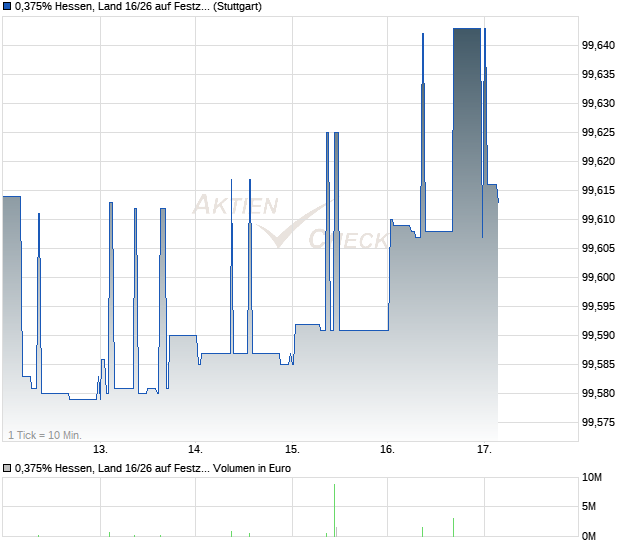Click the grey legend square beside Volumen title

7,468
